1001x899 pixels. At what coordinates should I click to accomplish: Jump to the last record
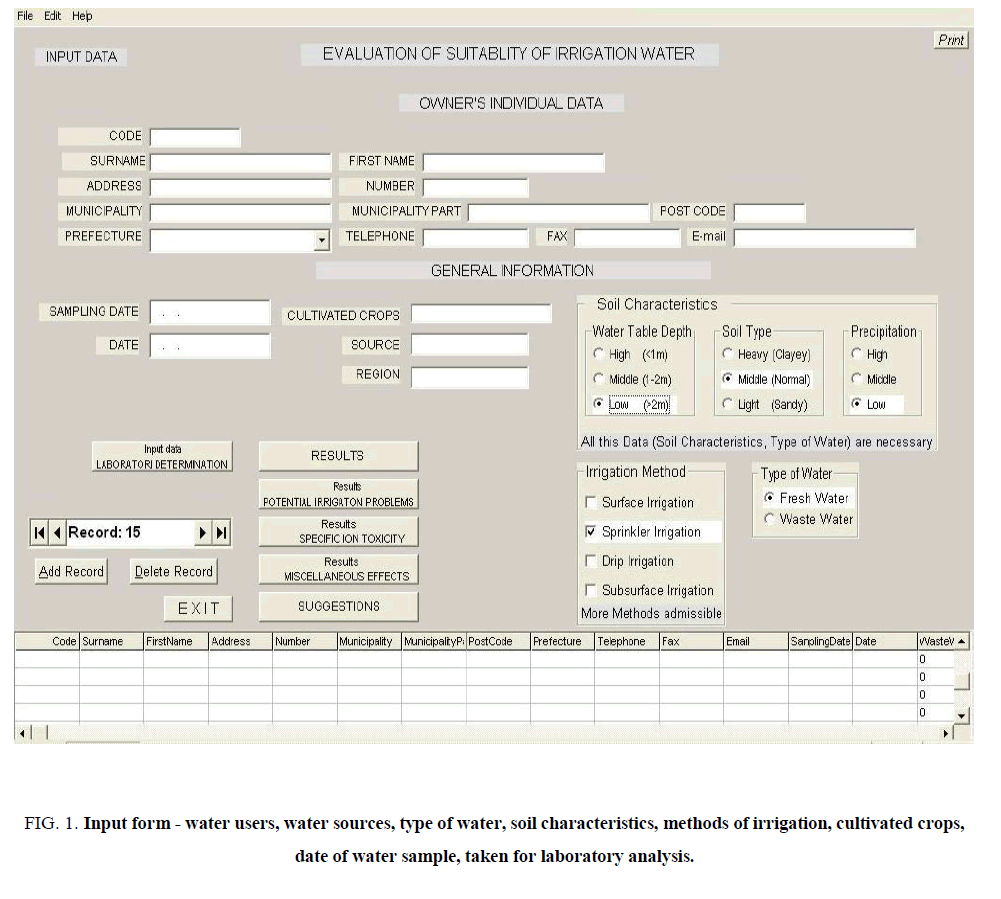pos(221,532)
